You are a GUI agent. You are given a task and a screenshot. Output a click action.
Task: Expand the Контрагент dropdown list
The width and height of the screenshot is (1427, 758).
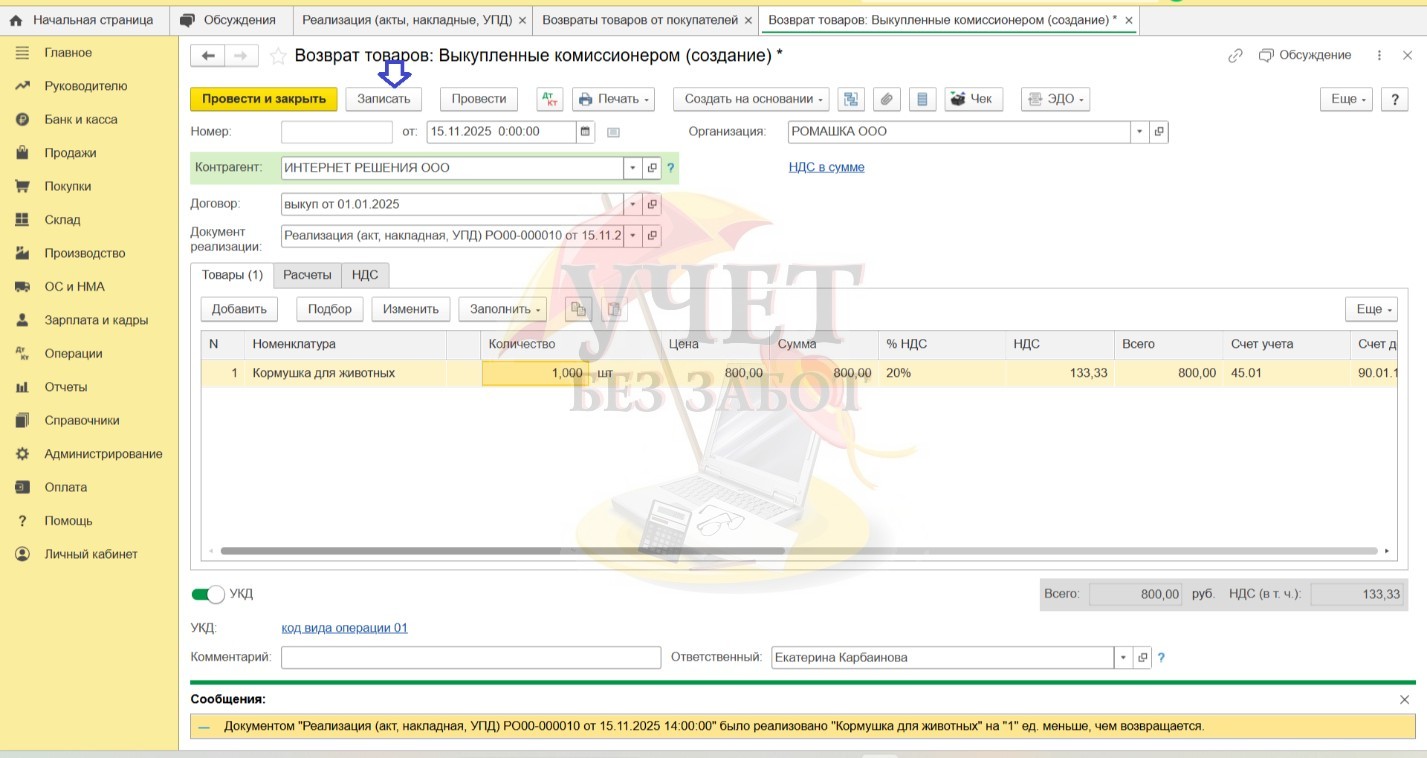click(632, 168)
